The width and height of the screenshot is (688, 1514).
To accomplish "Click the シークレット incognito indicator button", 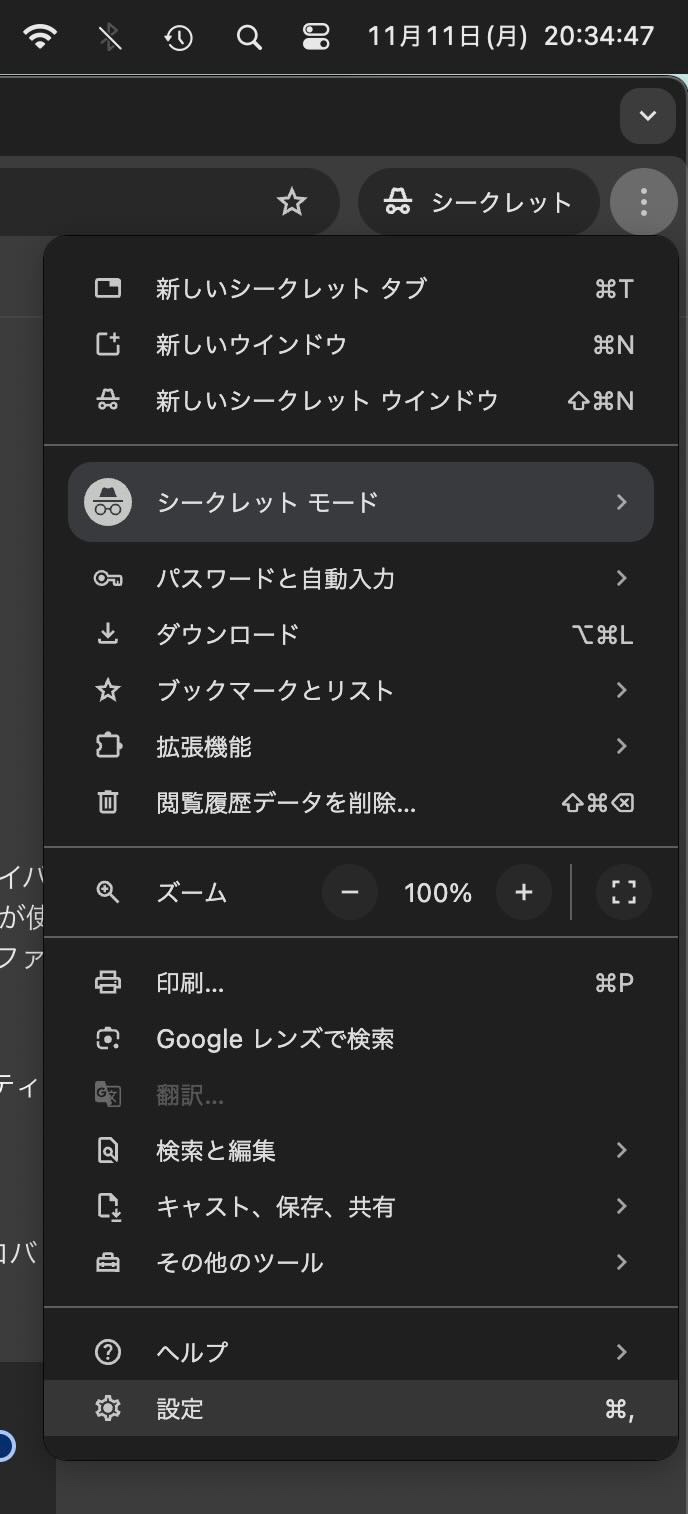I will [478, 203].
